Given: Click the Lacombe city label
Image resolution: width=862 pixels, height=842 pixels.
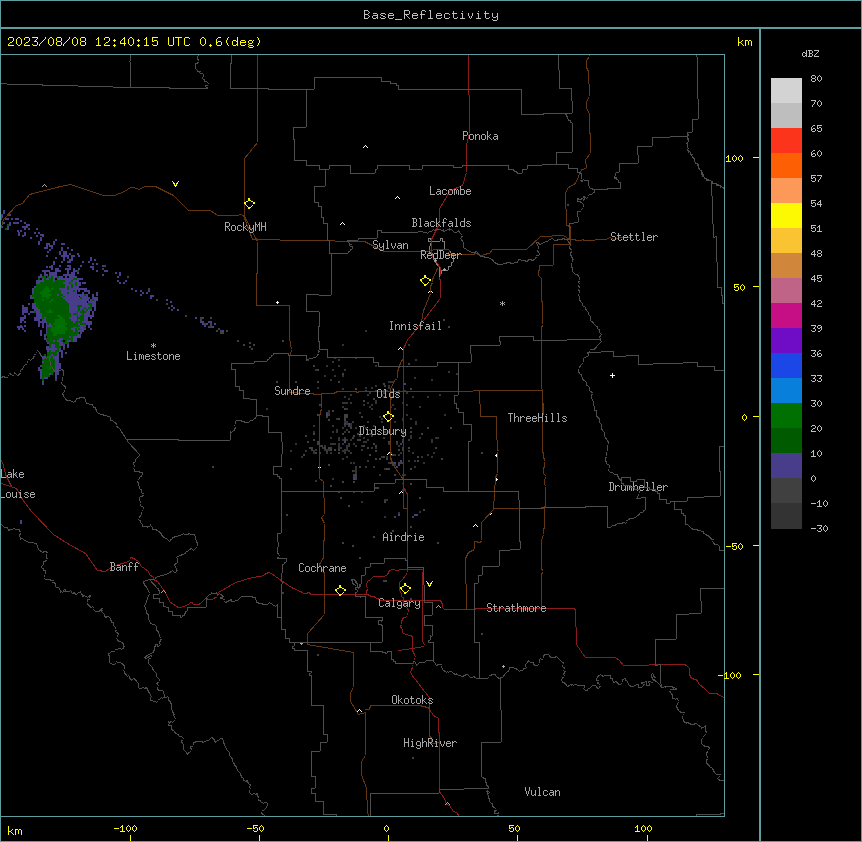Looking at the screenshot, I should pyautogui.click(x=450, y=191).
